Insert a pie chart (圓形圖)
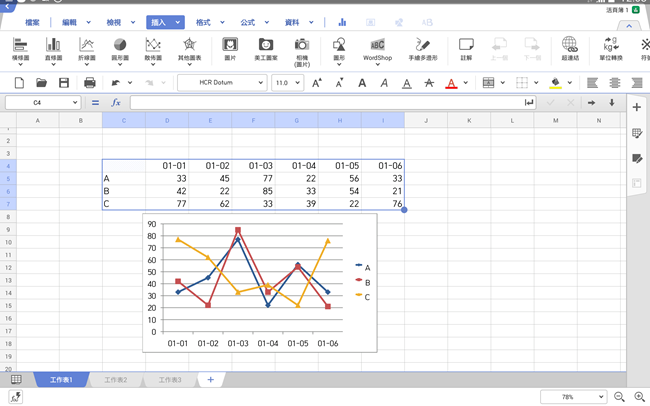The width and height of the screenshot is (650, 406). pos(120,50)
